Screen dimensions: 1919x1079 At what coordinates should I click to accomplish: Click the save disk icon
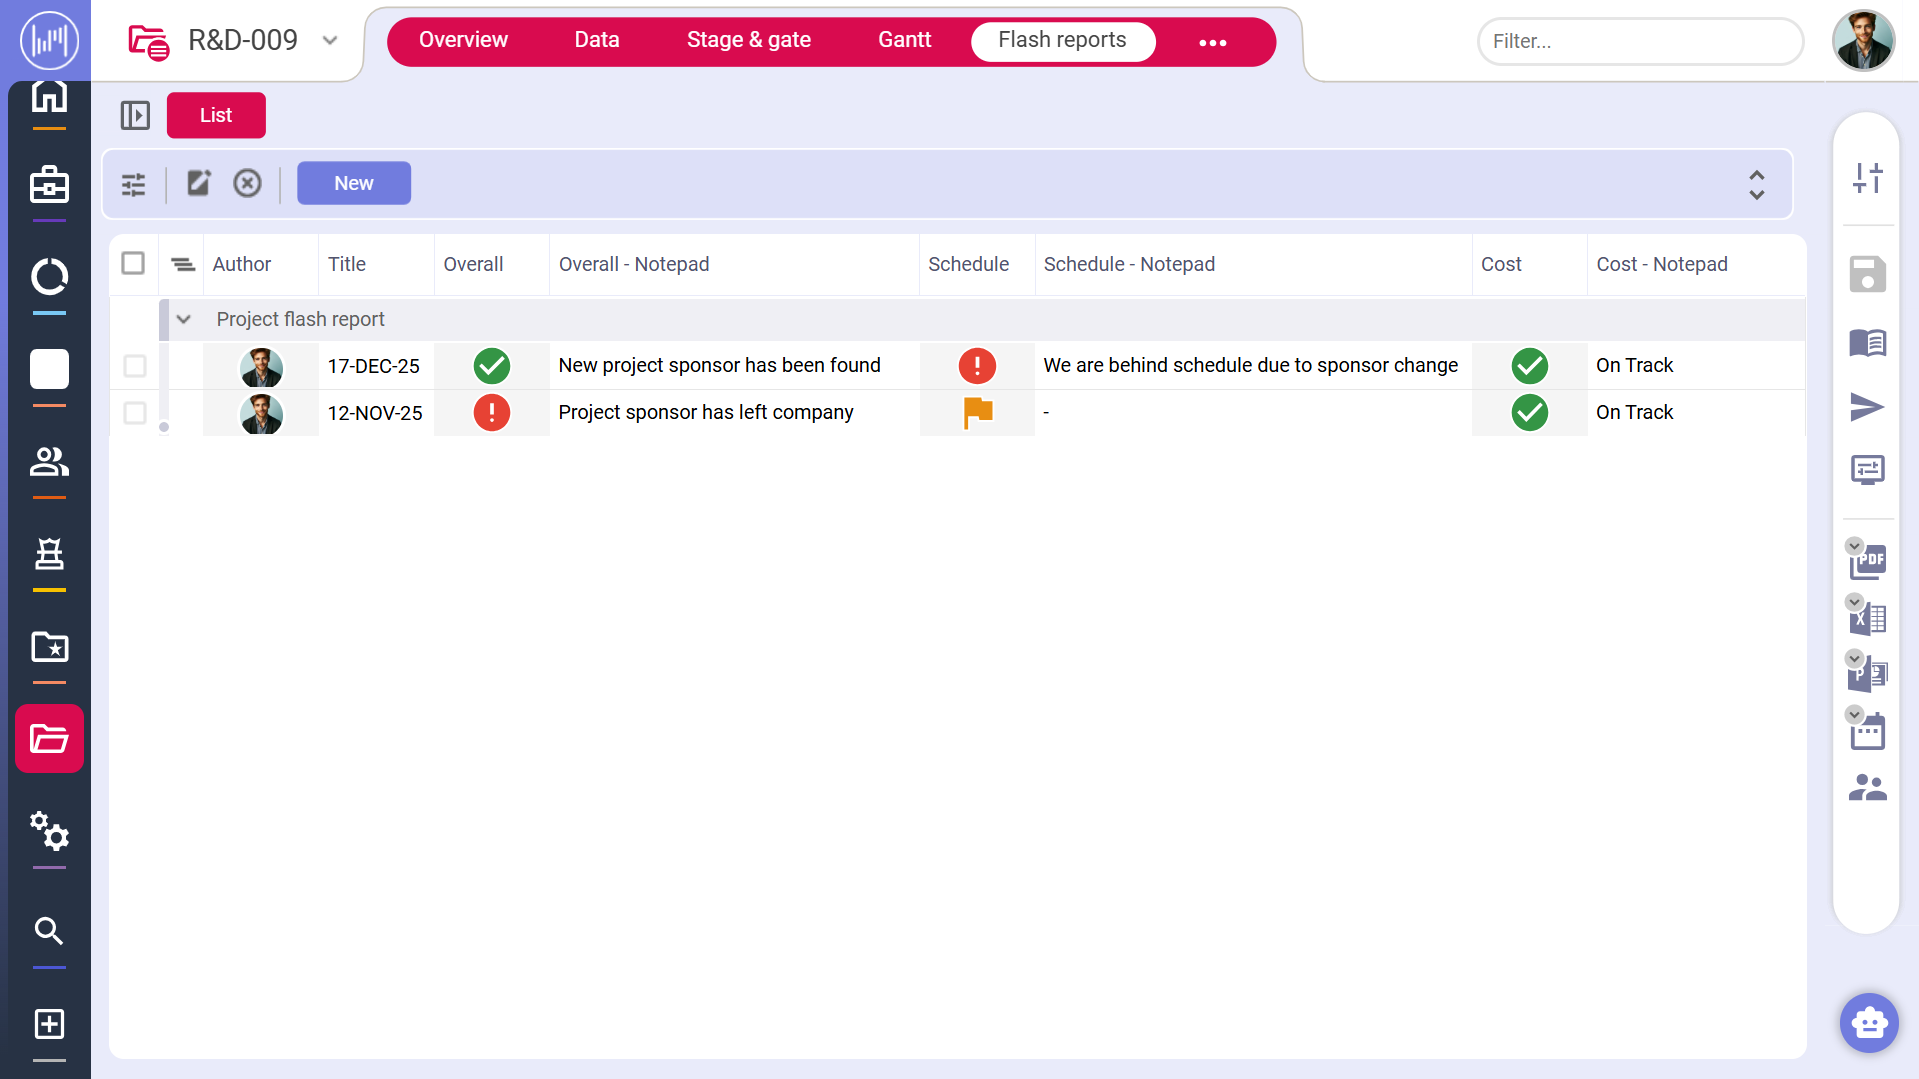[x=1867, y=274]
